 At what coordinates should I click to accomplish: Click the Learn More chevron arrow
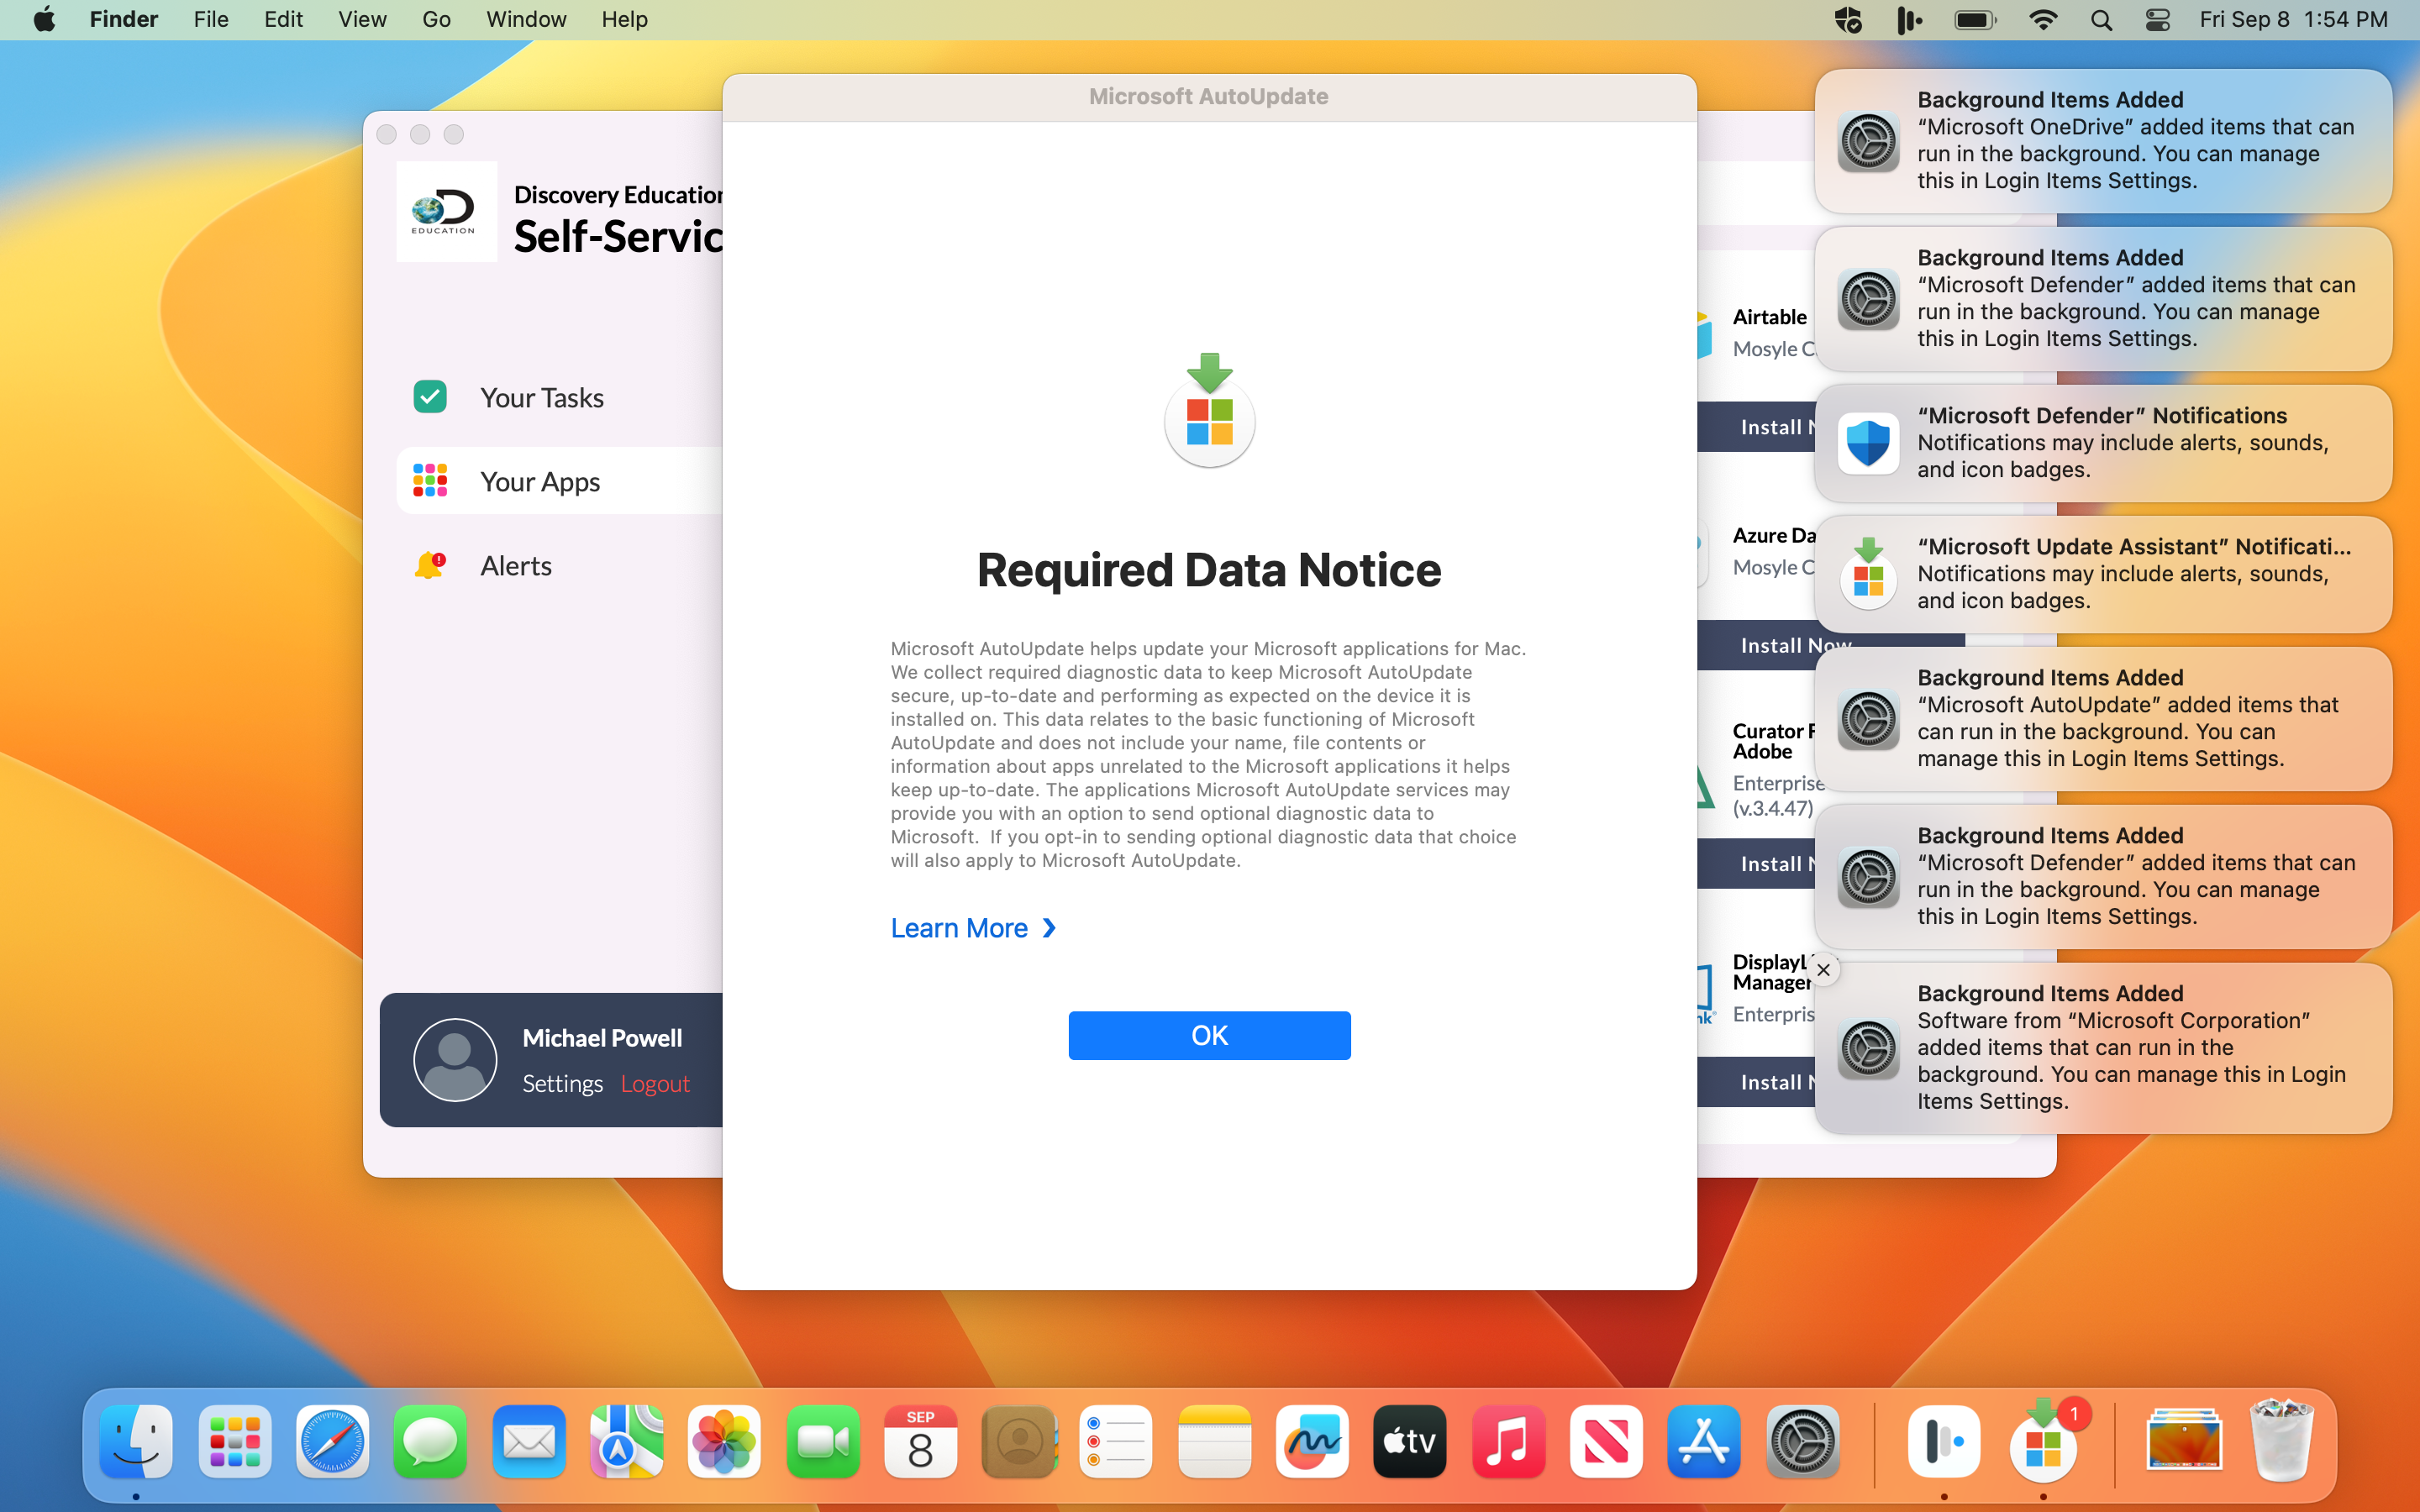1048,928
